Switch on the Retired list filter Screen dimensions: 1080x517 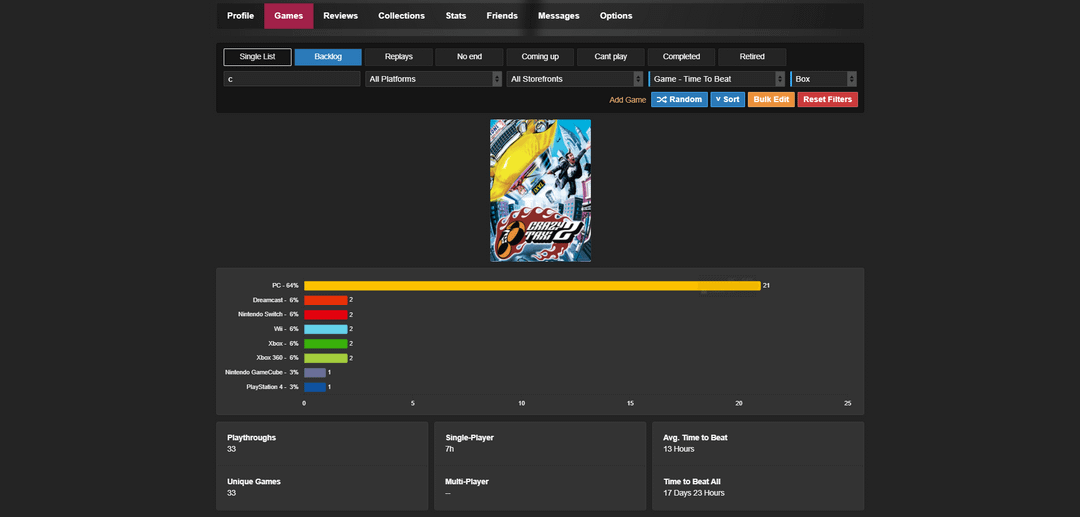752,57
